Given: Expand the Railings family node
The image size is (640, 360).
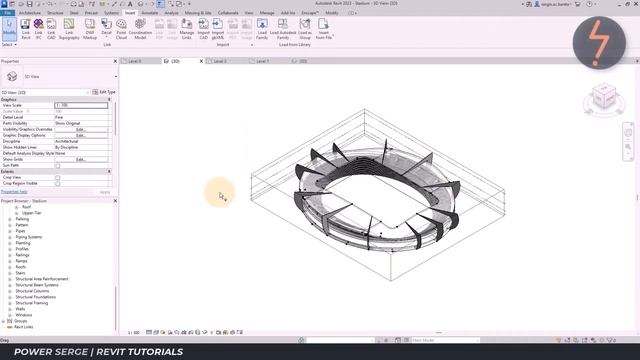Looking at the screenshot, I should click(10, 255).
